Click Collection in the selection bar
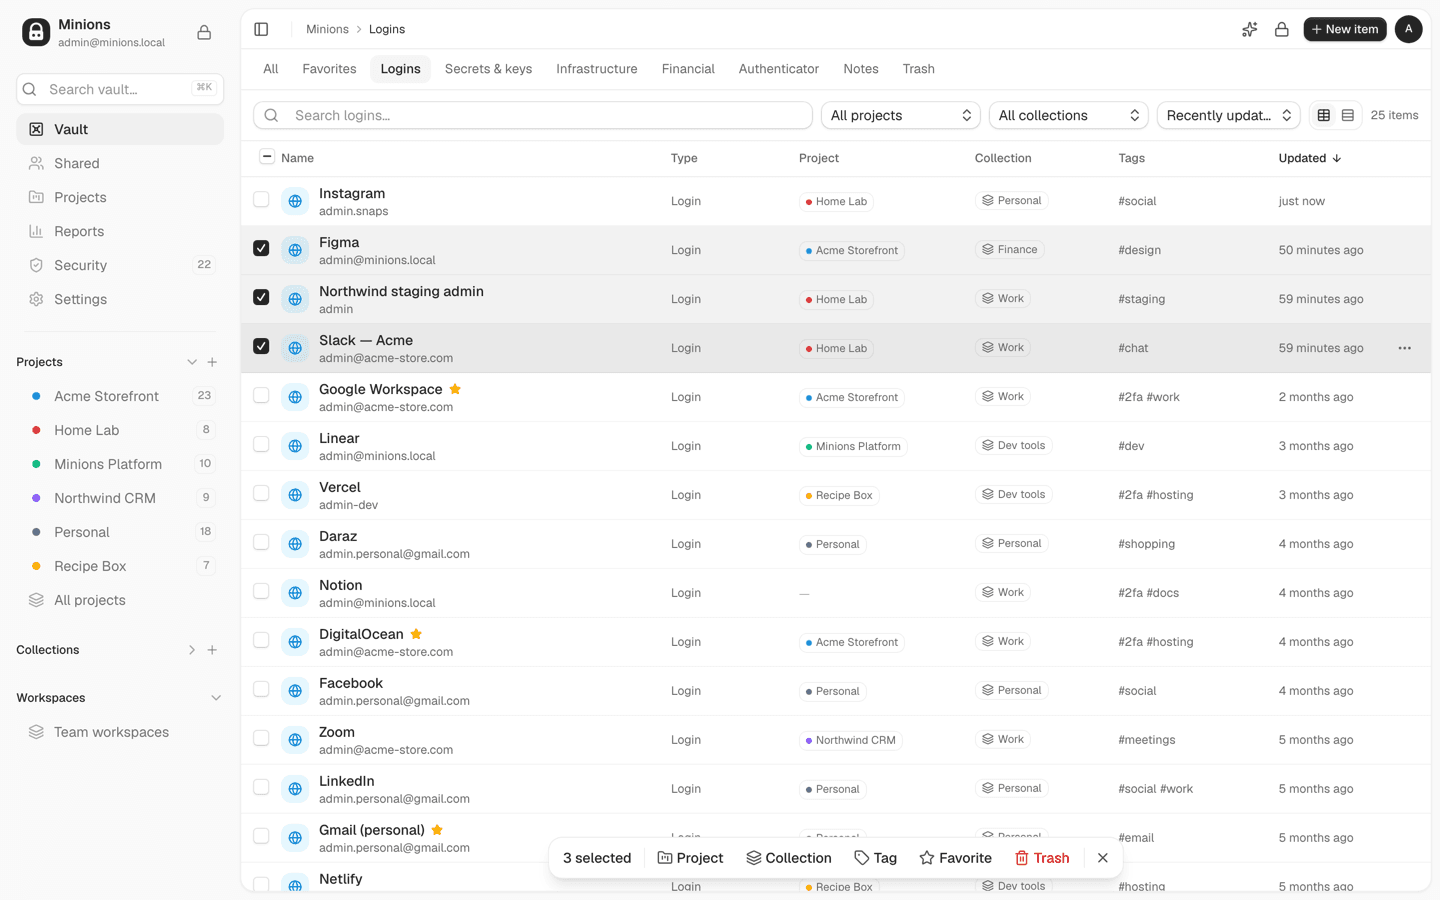 788,858
